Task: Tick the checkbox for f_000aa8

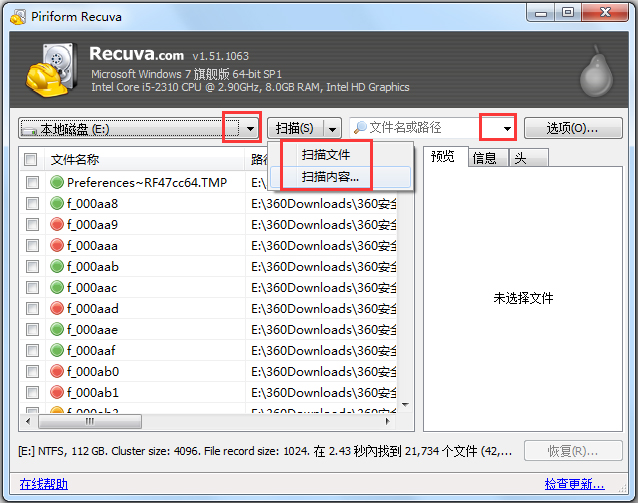Action: (x=32, y=203)
